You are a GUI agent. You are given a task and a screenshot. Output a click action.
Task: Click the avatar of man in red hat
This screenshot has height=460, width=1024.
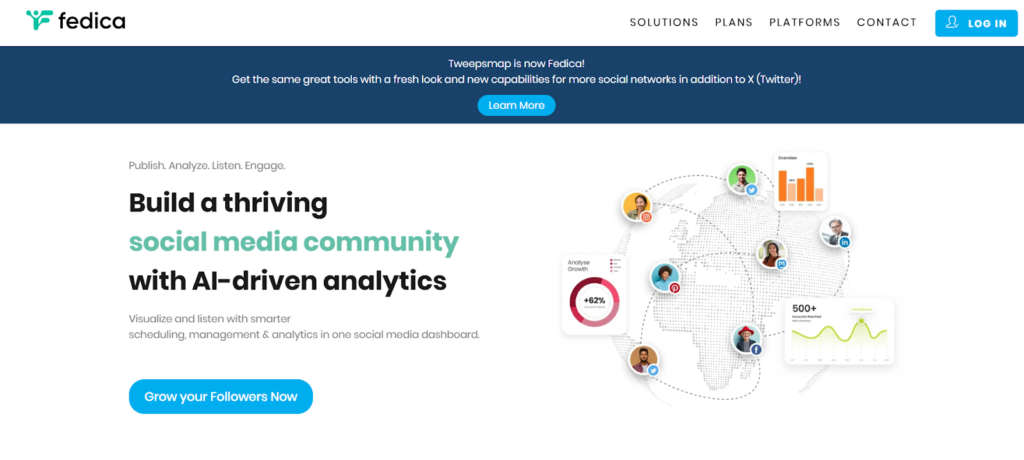(745, 338)
